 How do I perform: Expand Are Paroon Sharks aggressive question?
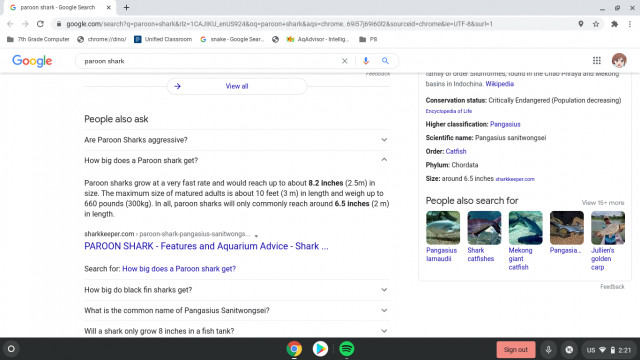pos(237,140)
